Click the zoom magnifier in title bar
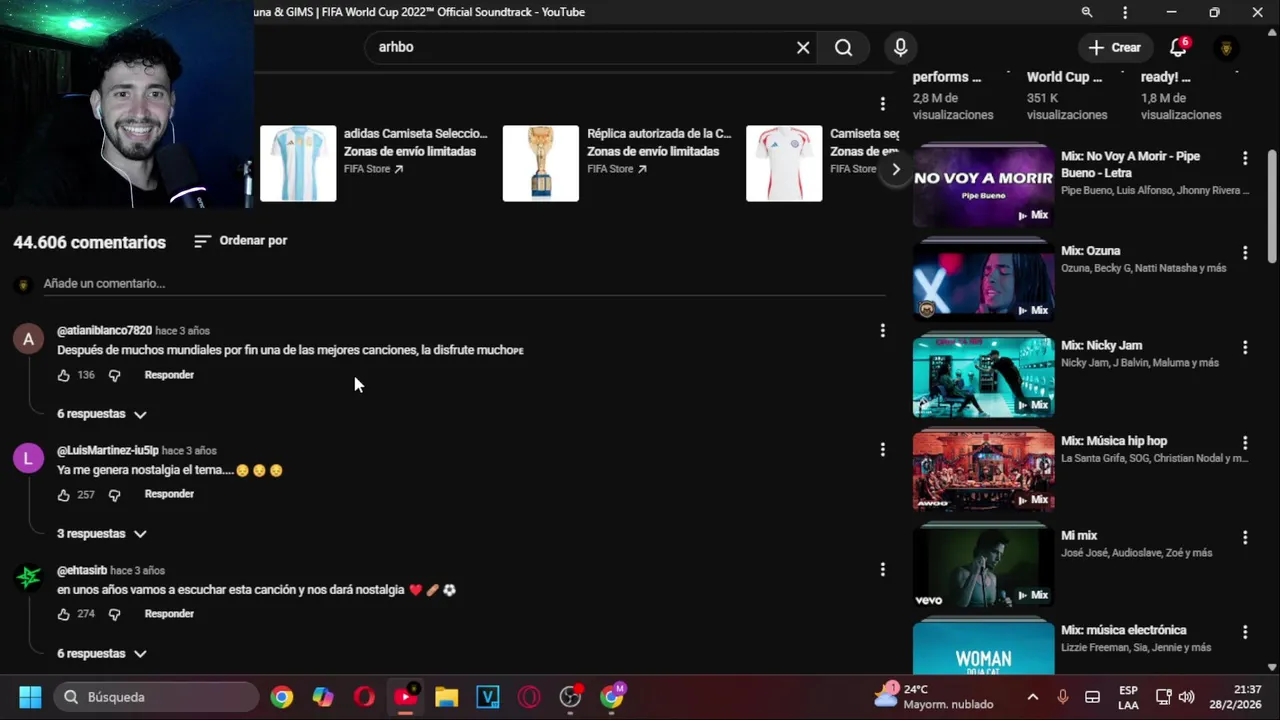 pyautogui.click(x=1087, y=12)
